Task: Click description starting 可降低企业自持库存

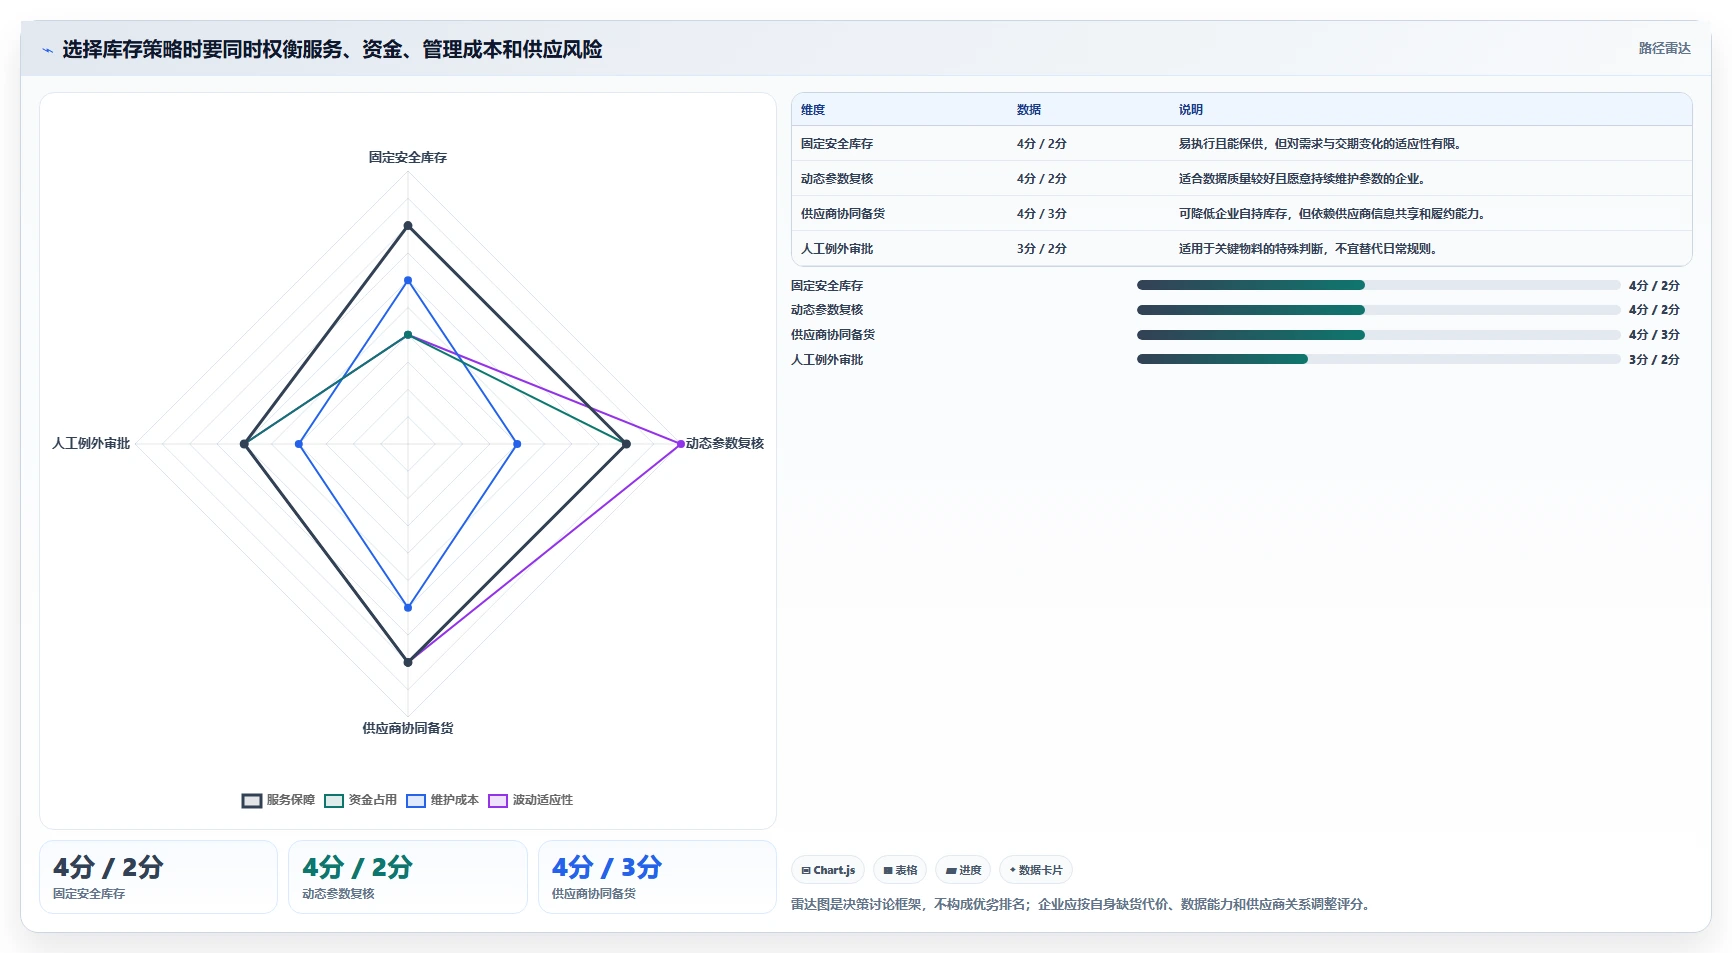Action: 1334,214
